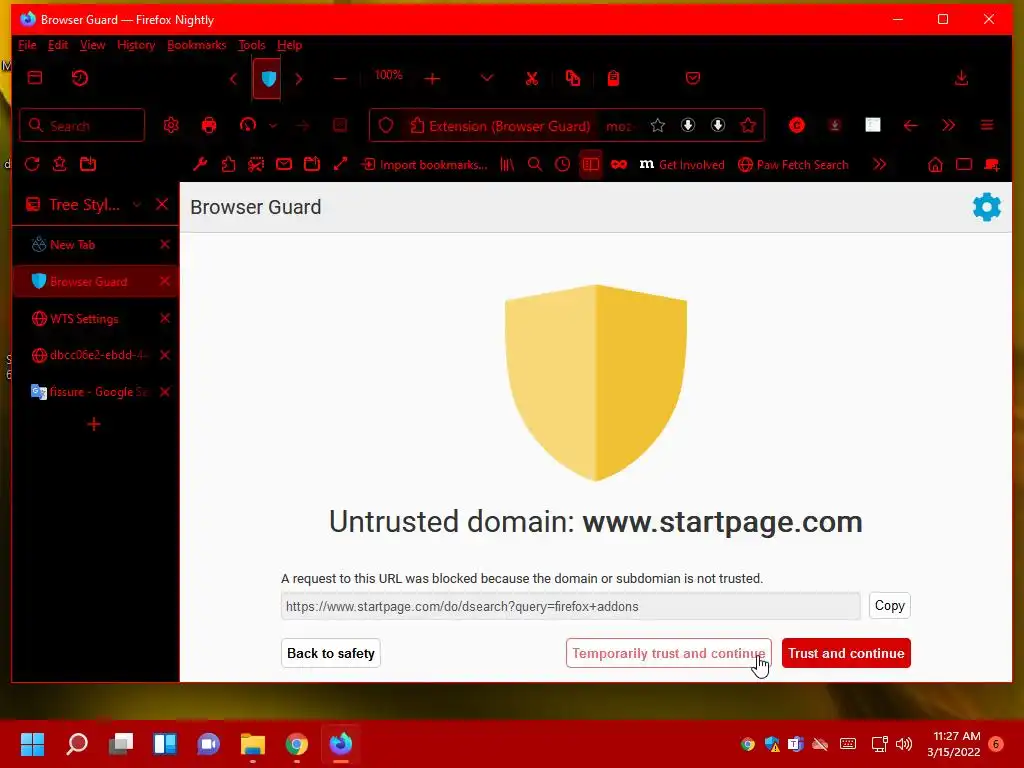
Task: Add a new tab with the plus button
Action: (x=93, y=424)
